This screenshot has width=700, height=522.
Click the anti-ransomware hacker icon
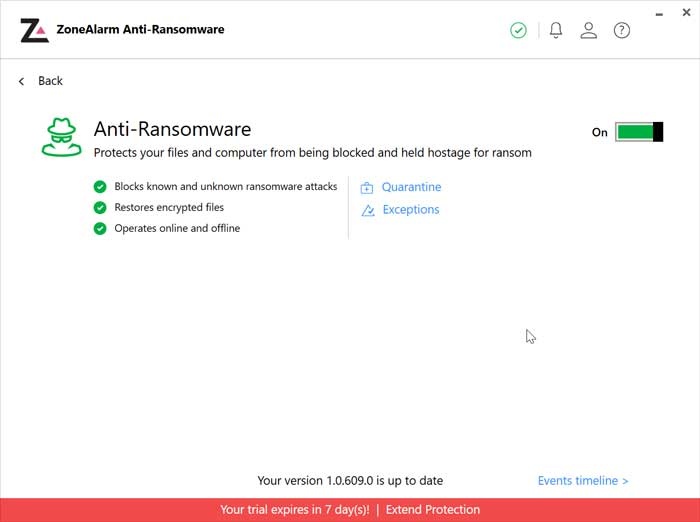pos(62,137)
